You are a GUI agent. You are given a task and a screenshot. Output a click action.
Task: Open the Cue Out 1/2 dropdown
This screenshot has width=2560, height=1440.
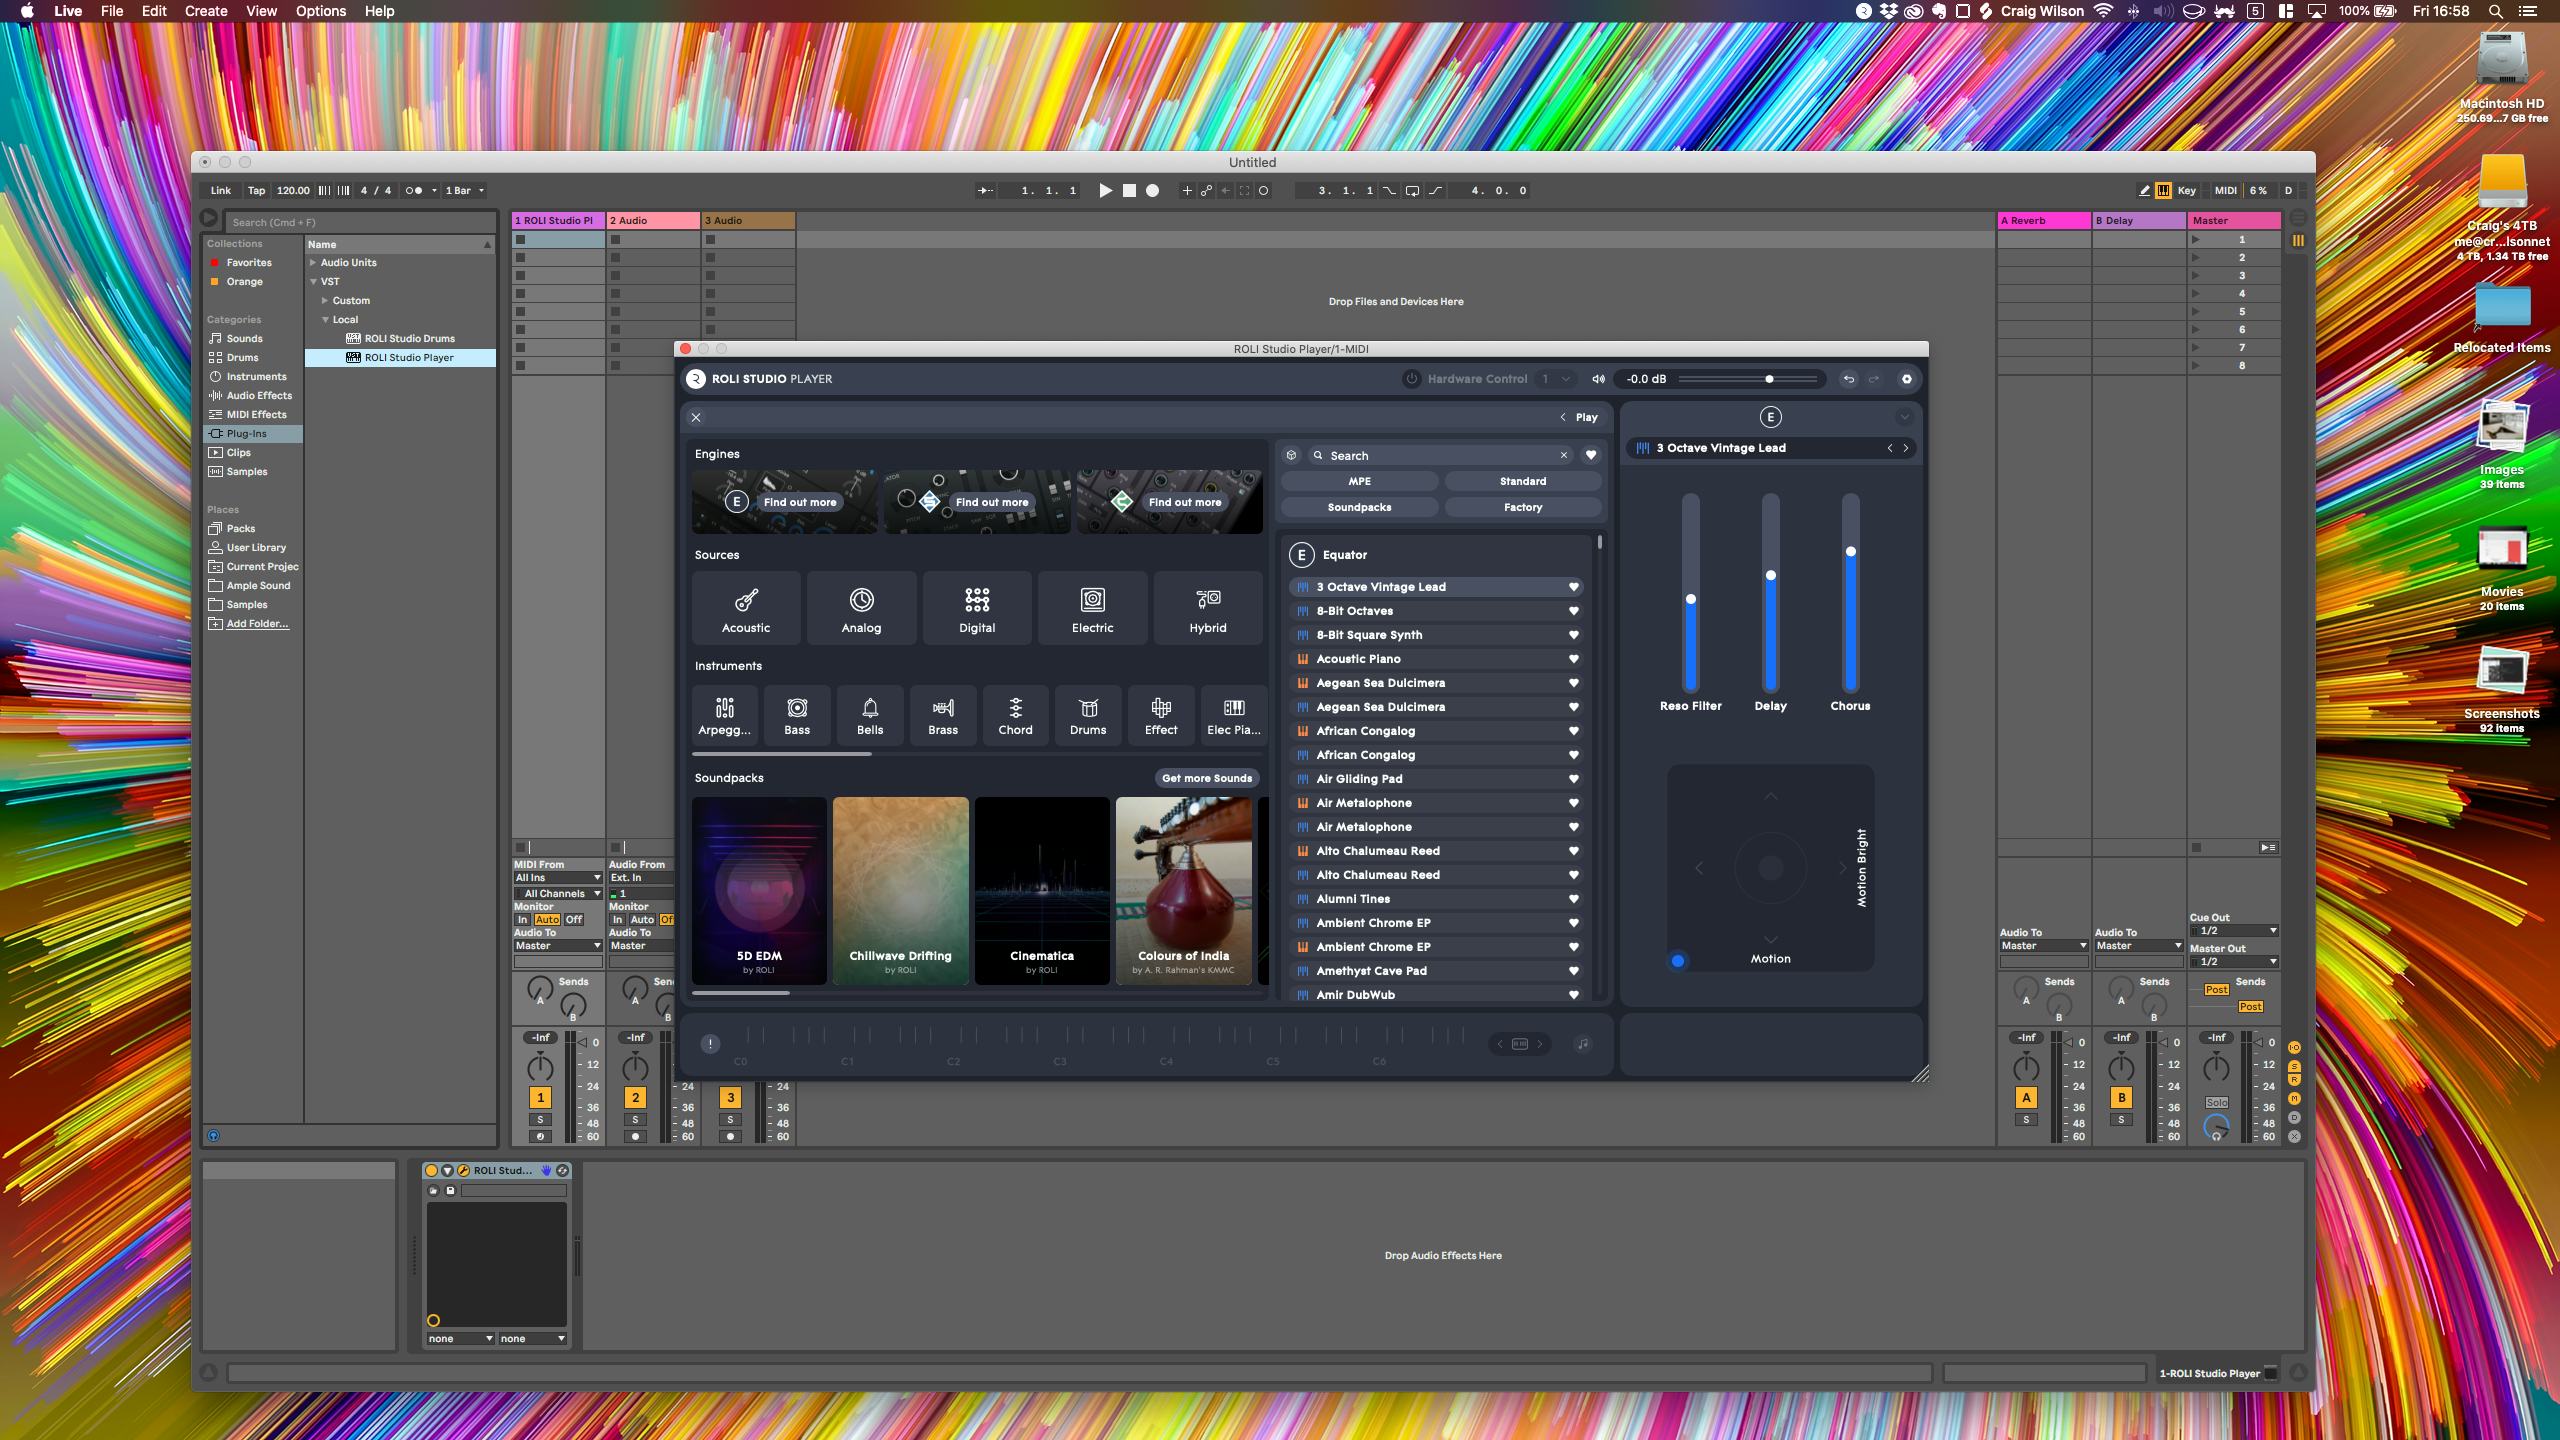(x=2233, y=931)
